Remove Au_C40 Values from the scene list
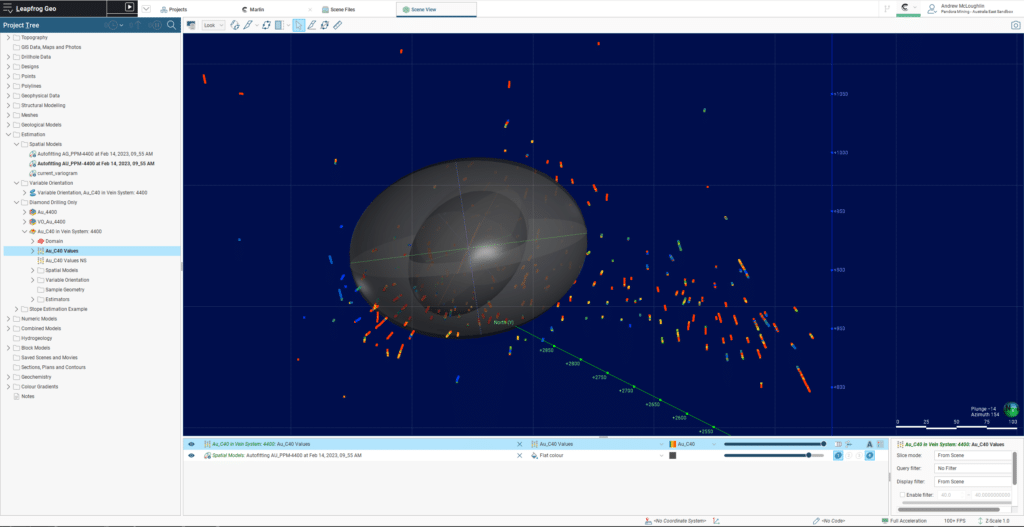 [x=519, y=443]
